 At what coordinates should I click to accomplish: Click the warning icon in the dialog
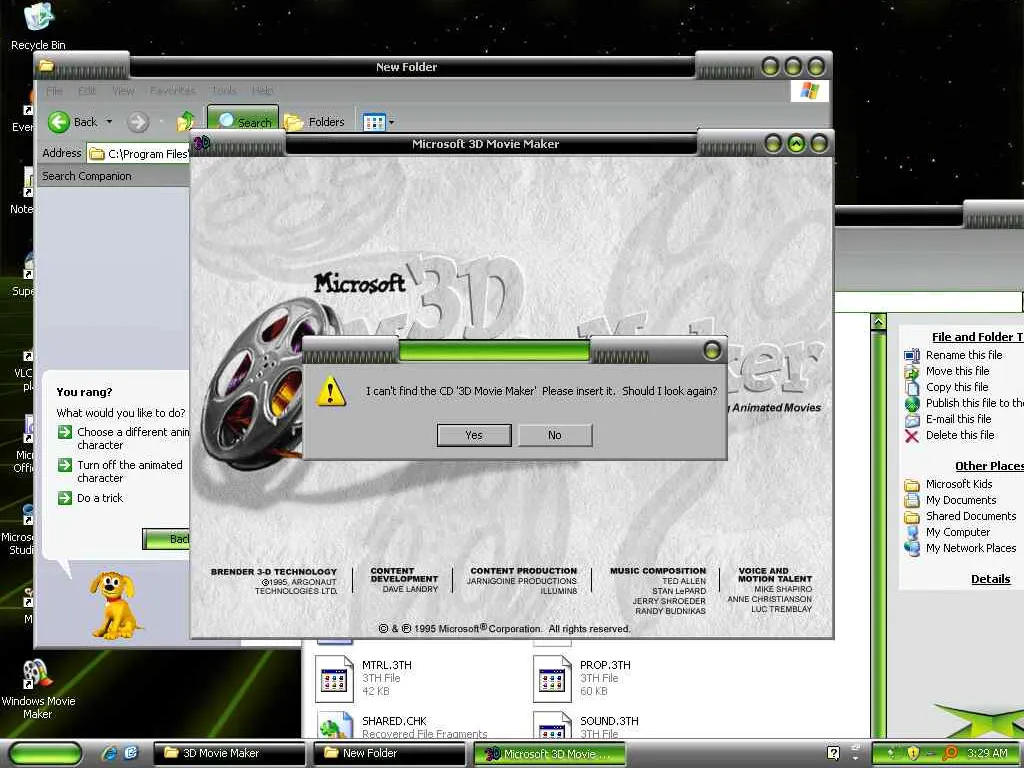pyautogui.click(x=331, y=391)
